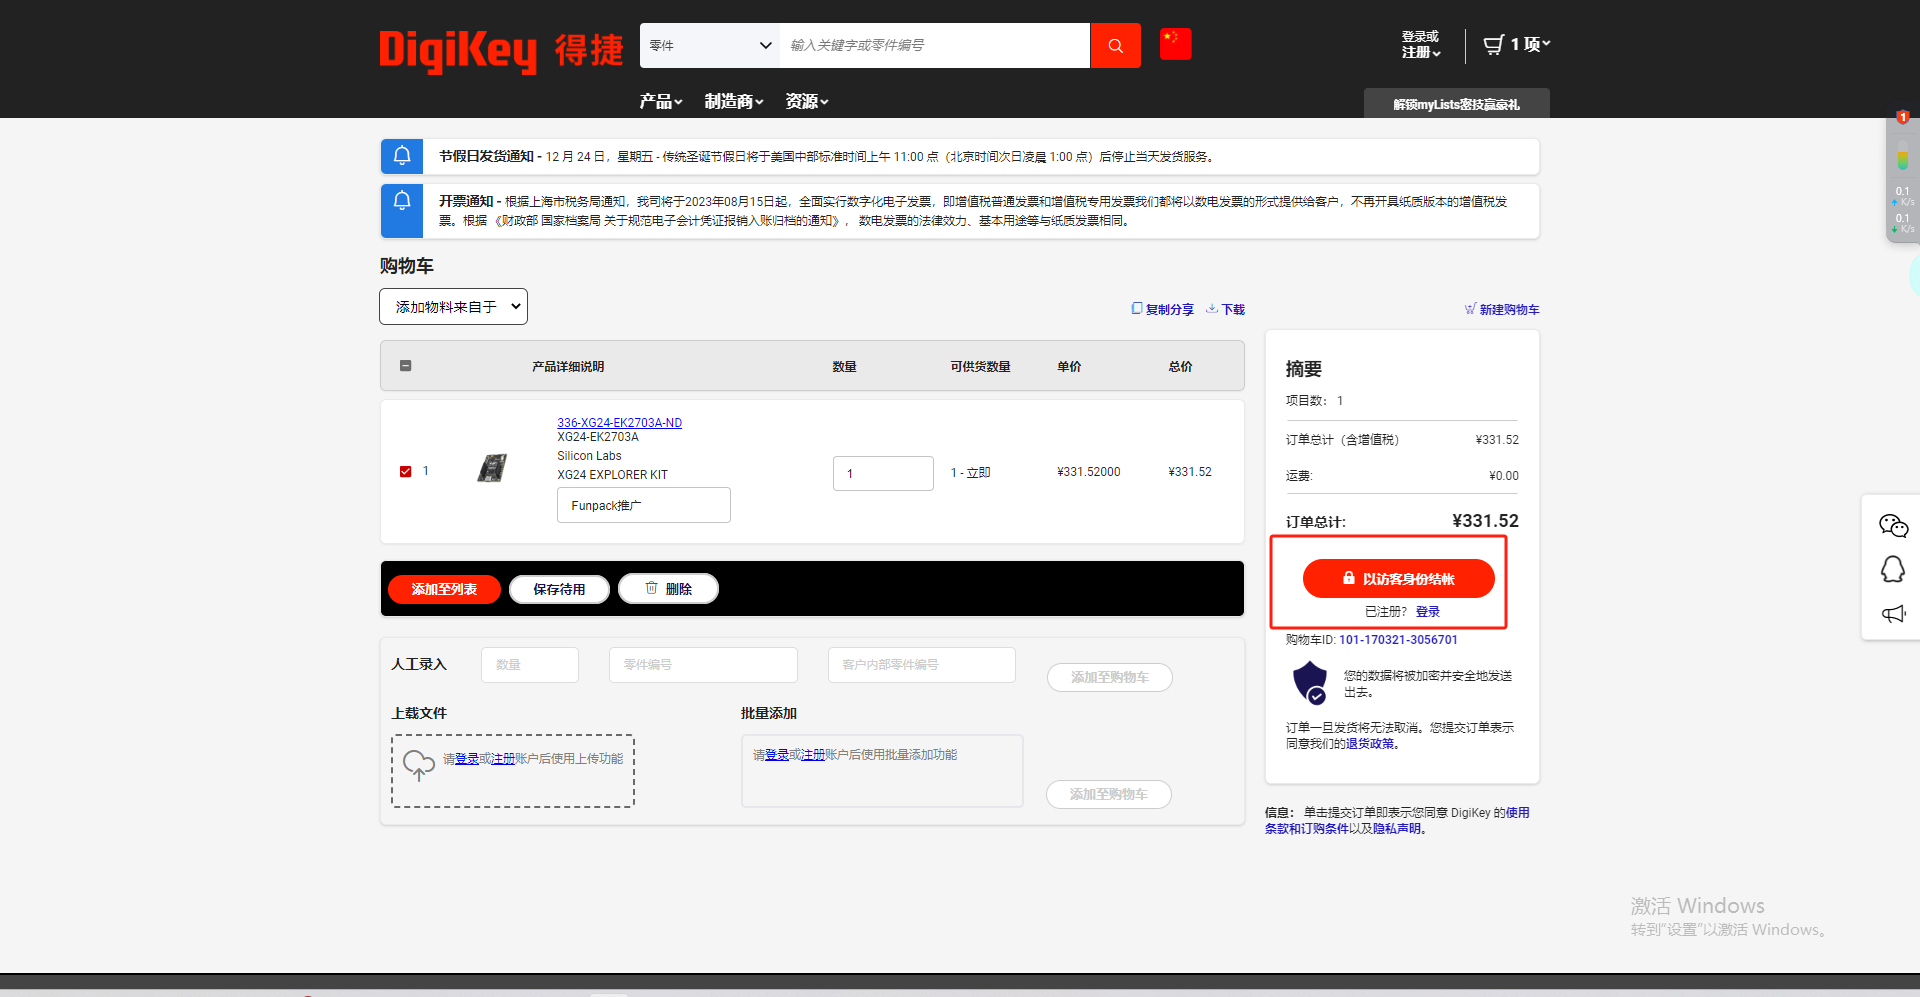1920x997 pixels.
Task: Click the 下载 download icon
Action: click(x=1210, y=309)
